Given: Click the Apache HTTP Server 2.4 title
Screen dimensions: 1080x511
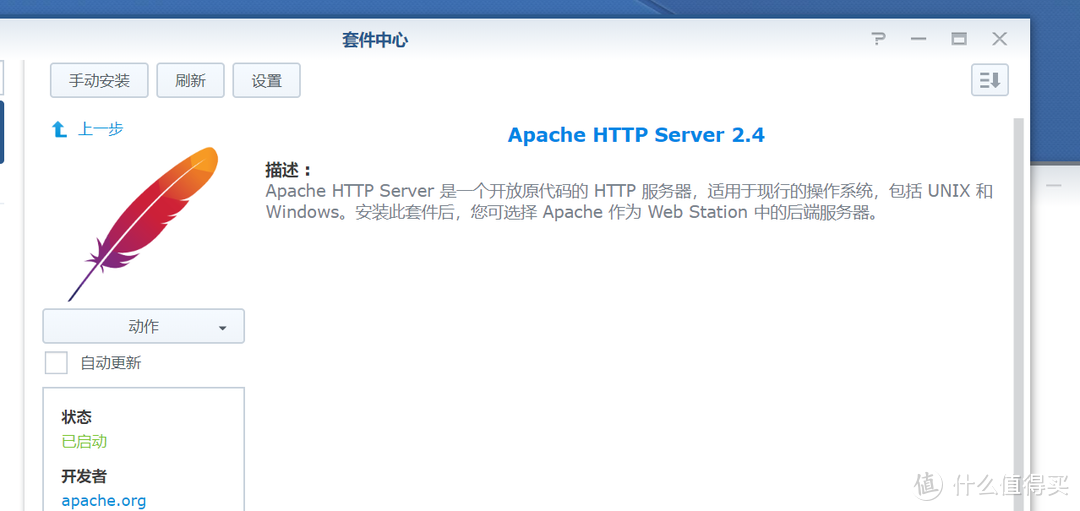Looking at the screenshot, I should (636, 135).
